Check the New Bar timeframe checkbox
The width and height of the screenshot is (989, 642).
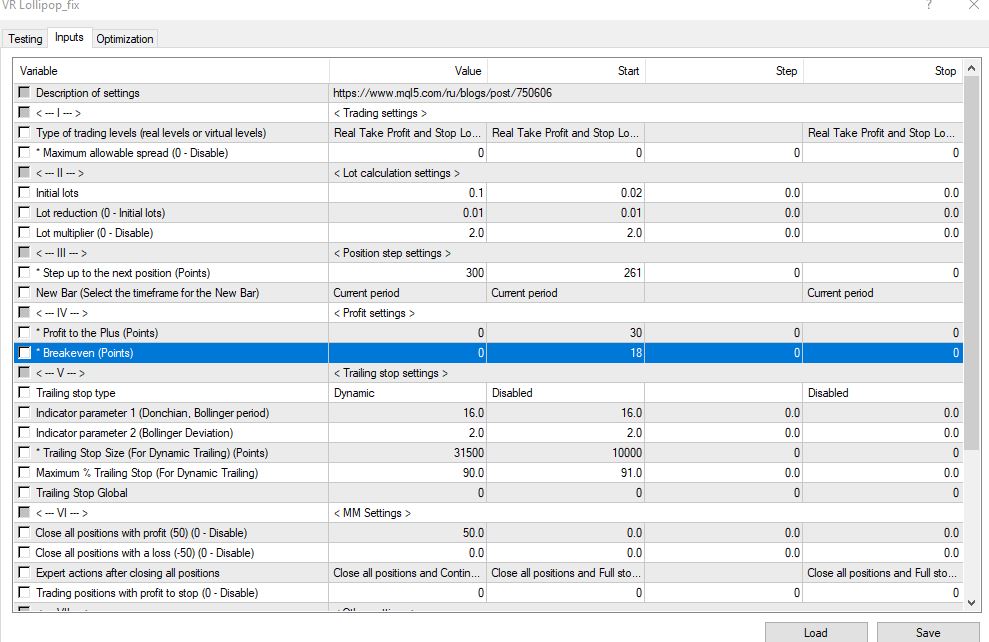point(24,293)
